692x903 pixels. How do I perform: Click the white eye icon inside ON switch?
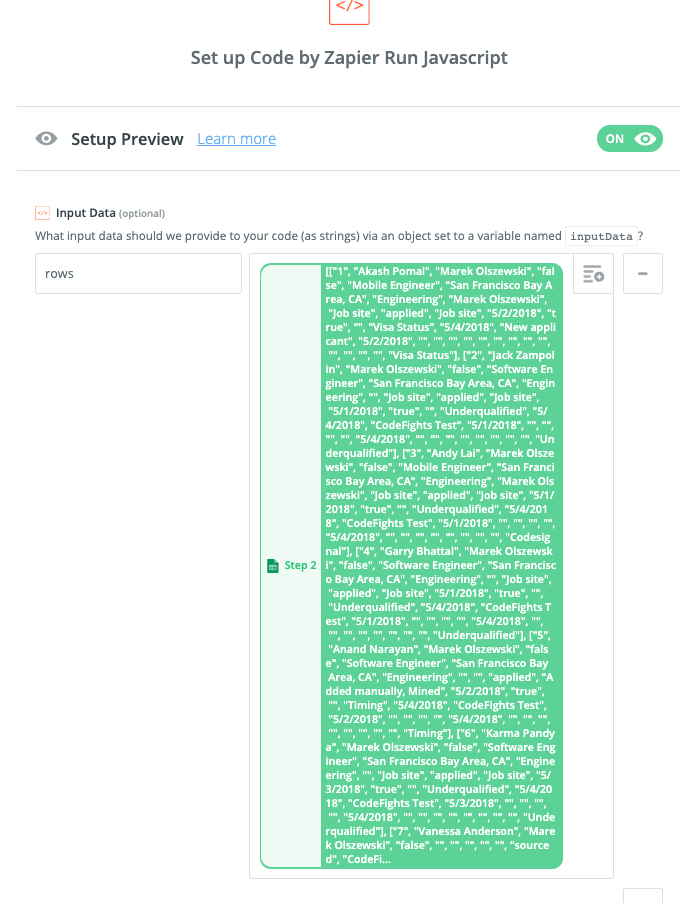click(645, 139)
